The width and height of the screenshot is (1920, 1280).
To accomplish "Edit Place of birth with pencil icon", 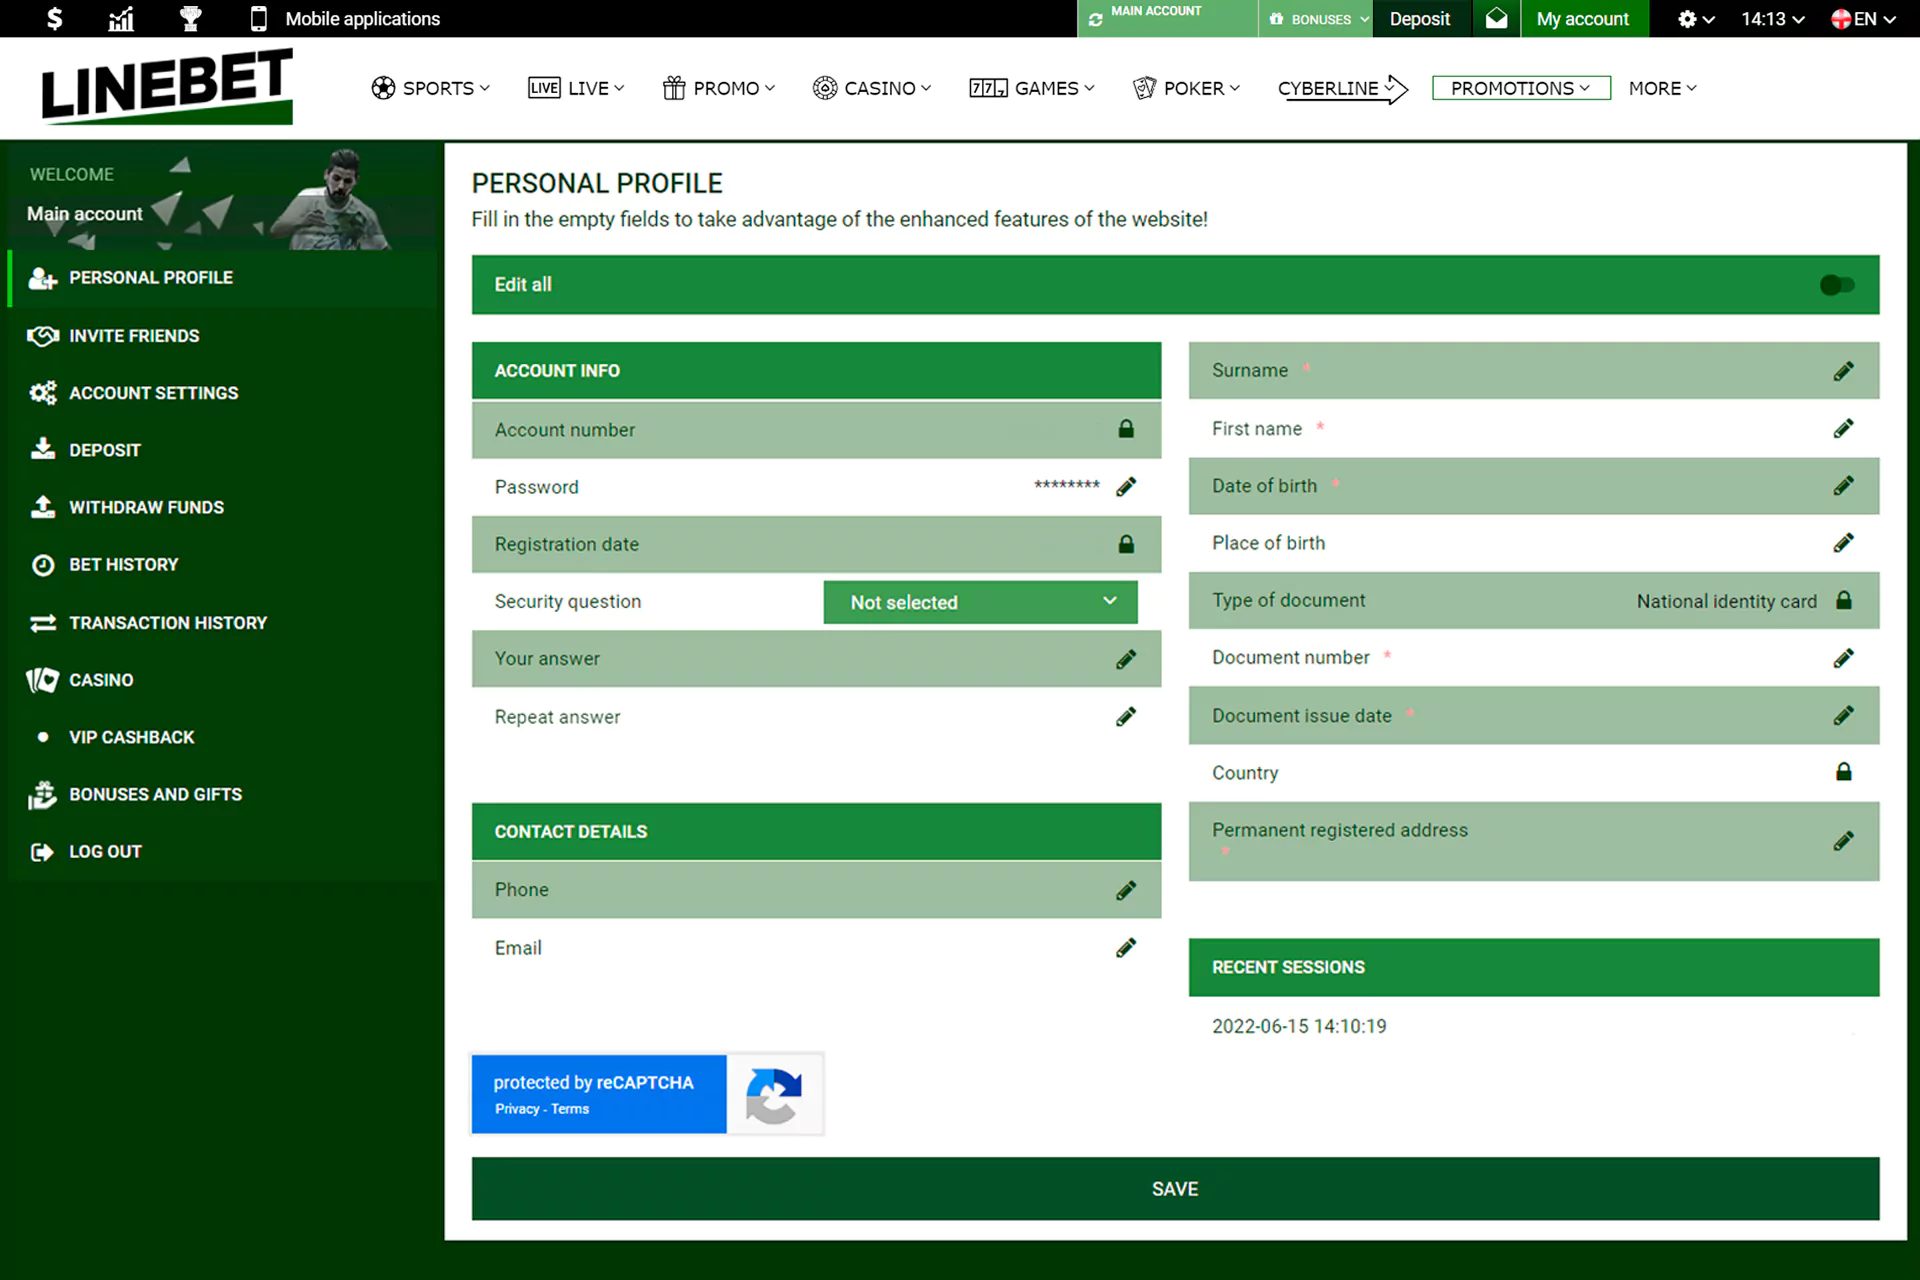I will tap(1843, 543).
